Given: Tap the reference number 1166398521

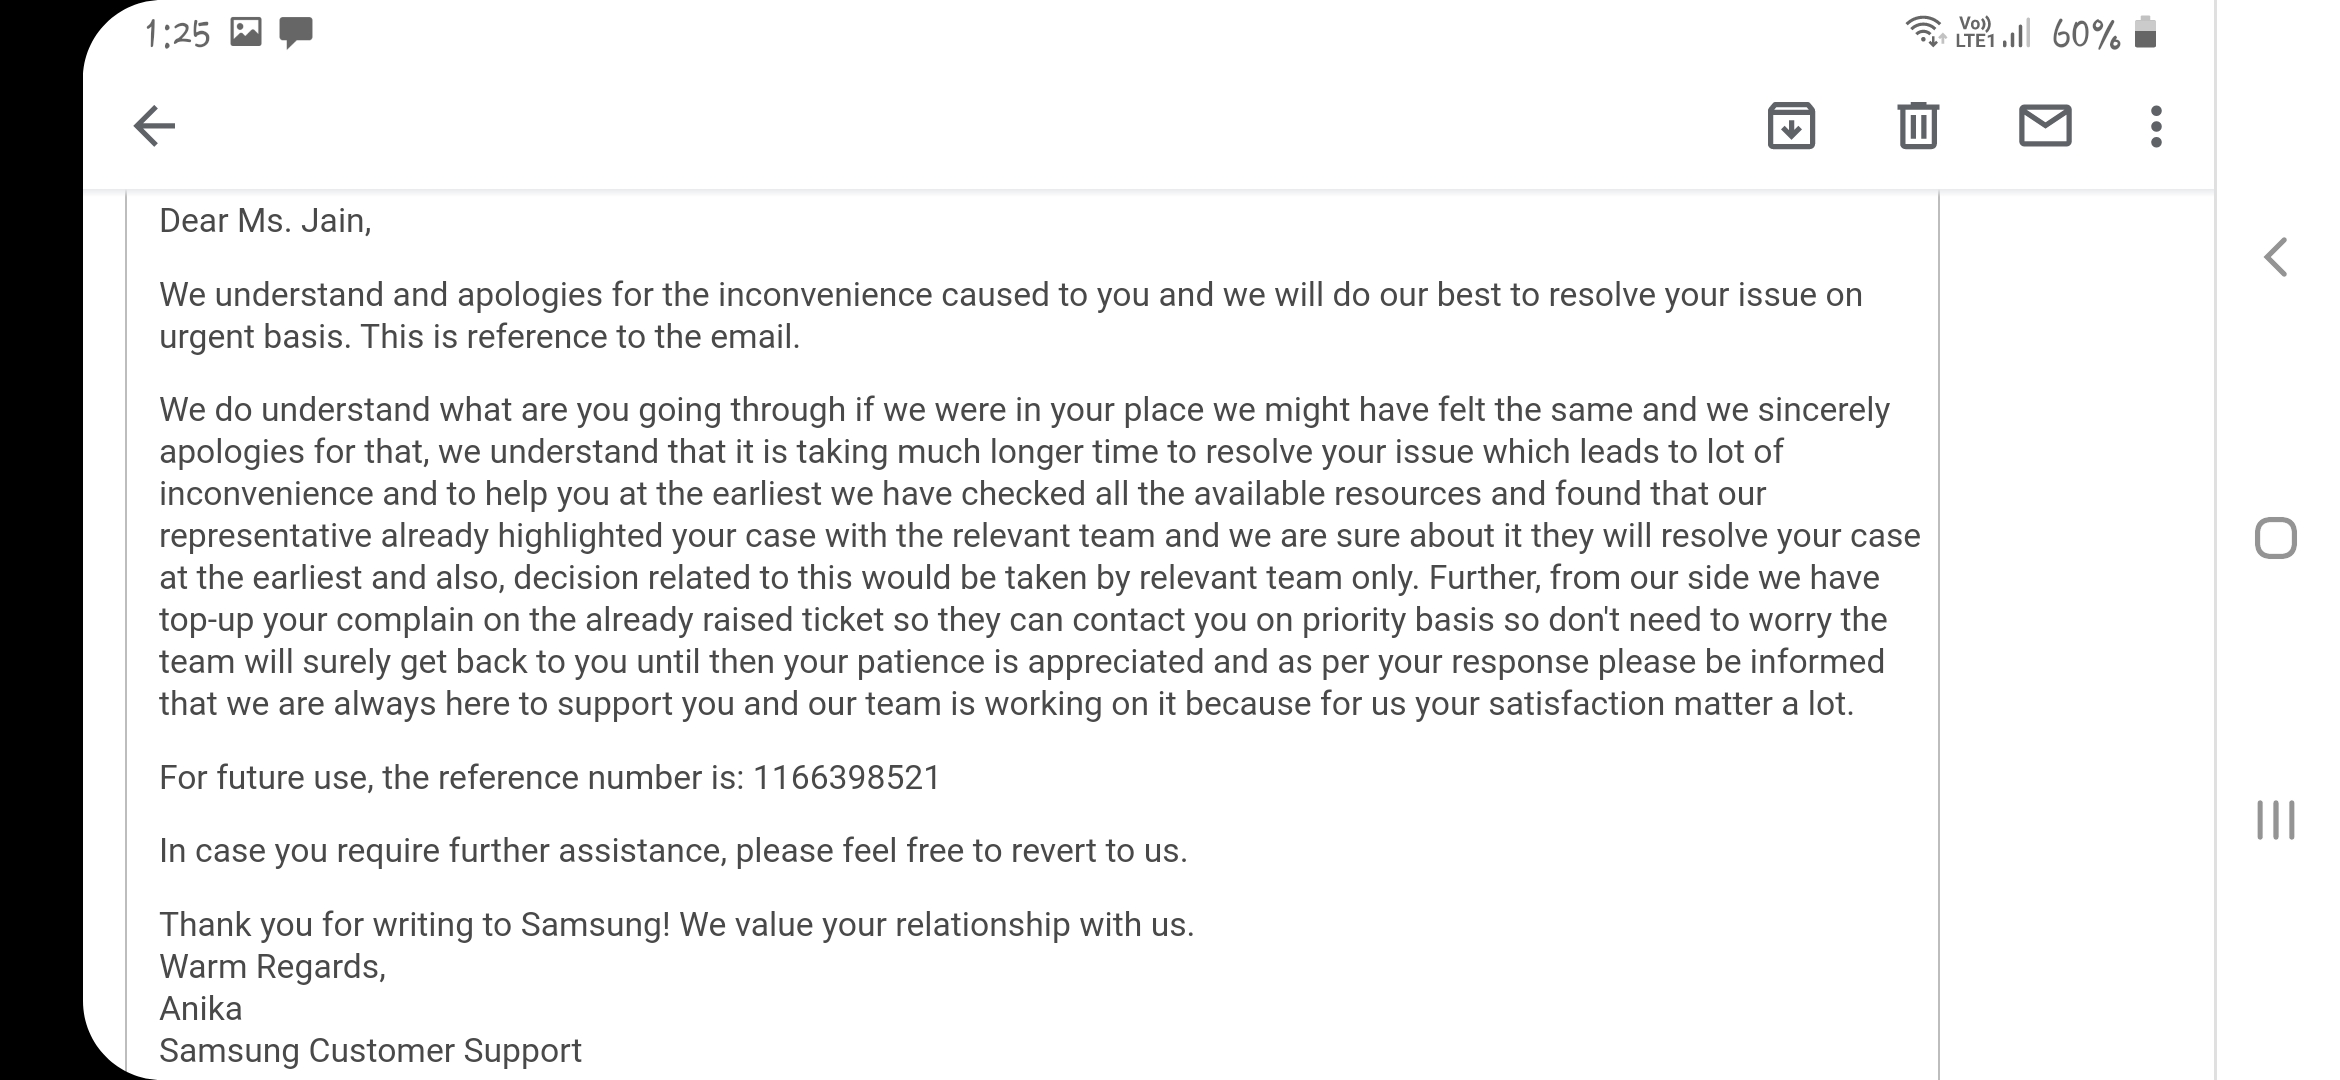Looking at the screenshot, I should tap(846, 777).
